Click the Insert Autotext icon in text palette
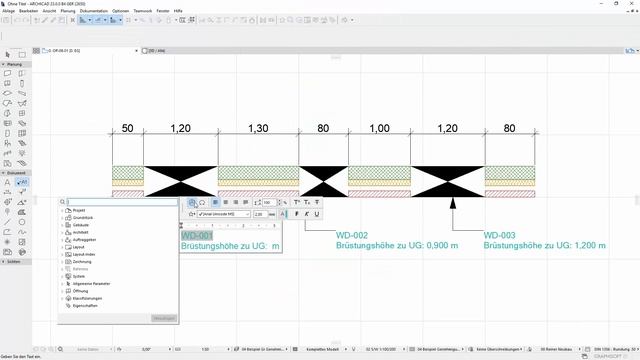 192,202
